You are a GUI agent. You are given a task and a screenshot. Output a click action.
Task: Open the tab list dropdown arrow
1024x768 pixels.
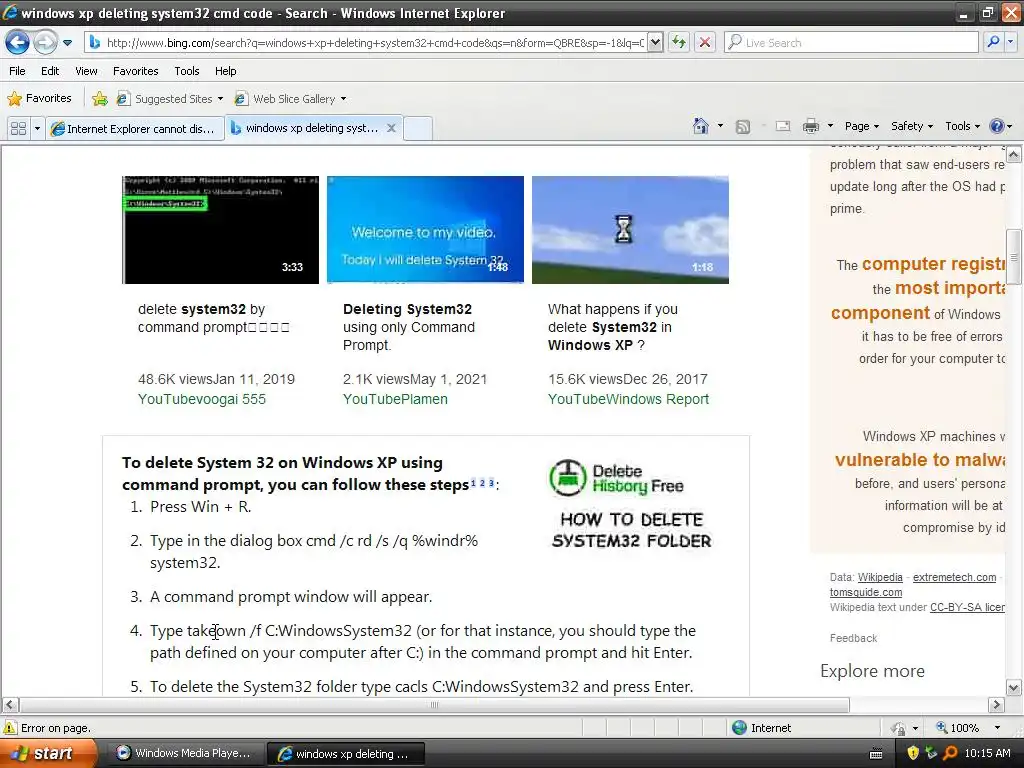coord(37,129)
